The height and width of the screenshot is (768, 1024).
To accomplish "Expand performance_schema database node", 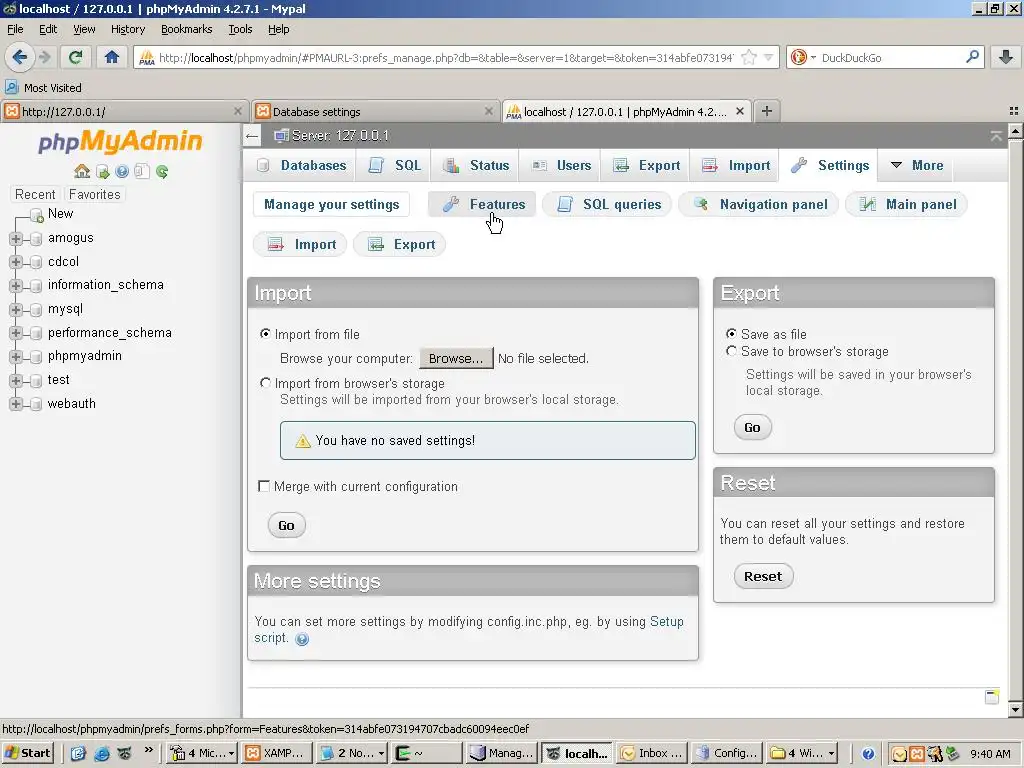I will 16,333.
